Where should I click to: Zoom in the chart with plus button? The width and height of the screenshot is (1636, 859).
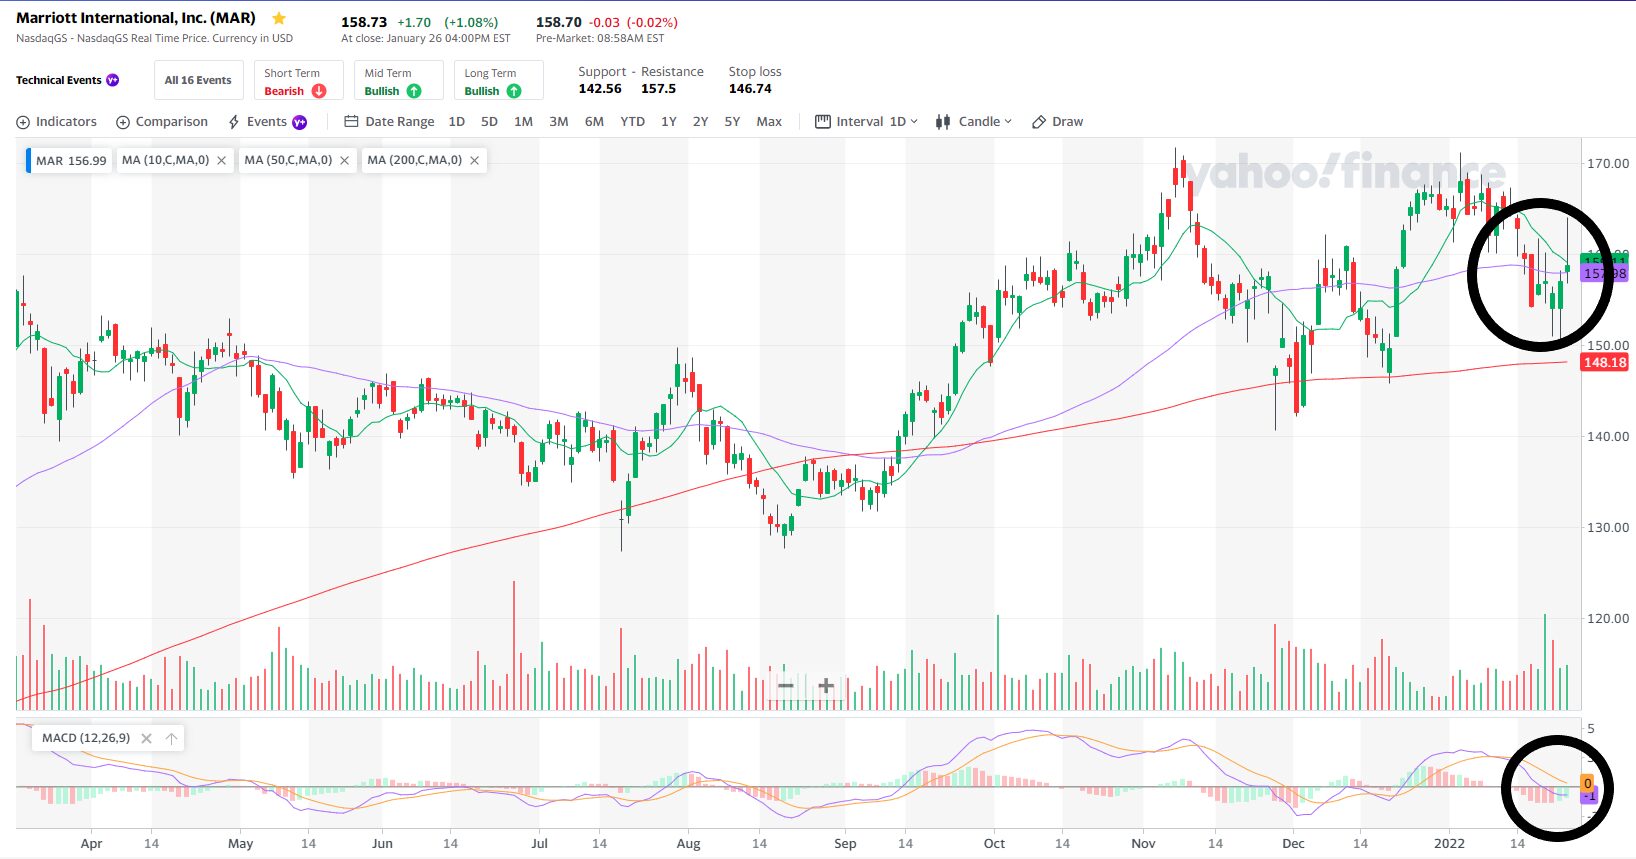[x=826, y=685]
